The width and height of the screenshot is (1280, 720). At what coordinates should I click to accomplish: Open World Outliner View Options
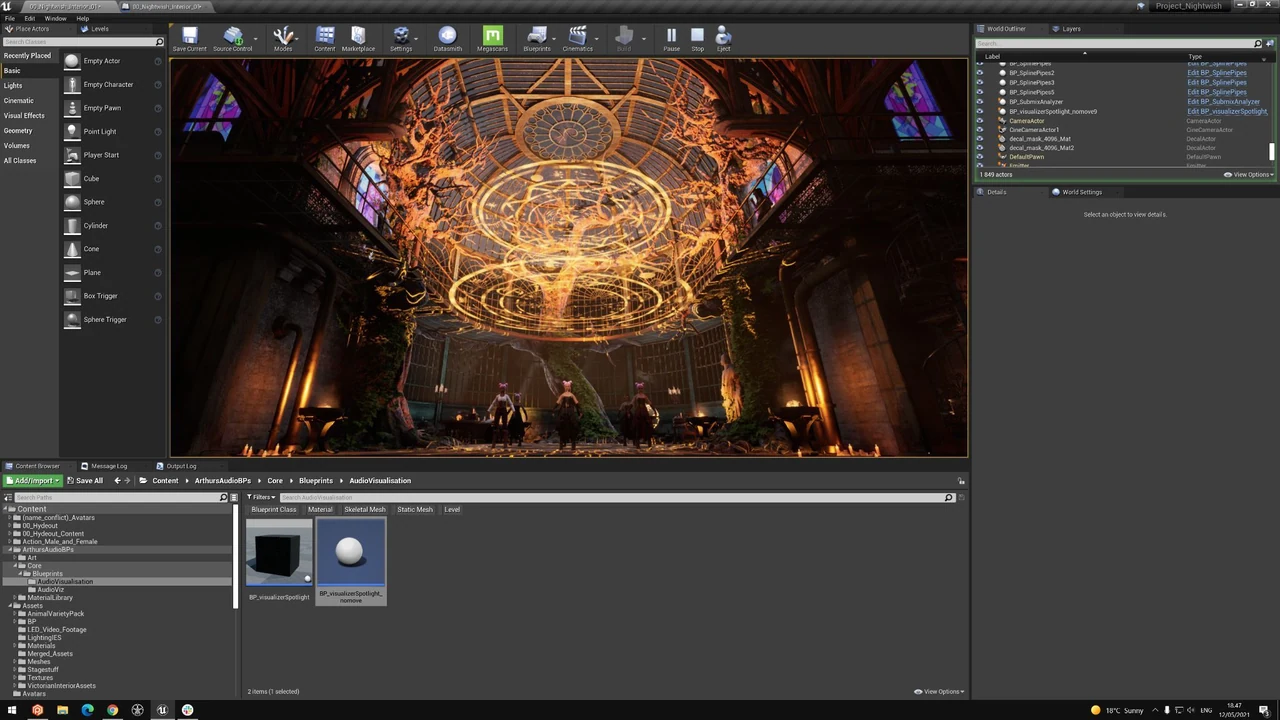point(1248,175)
